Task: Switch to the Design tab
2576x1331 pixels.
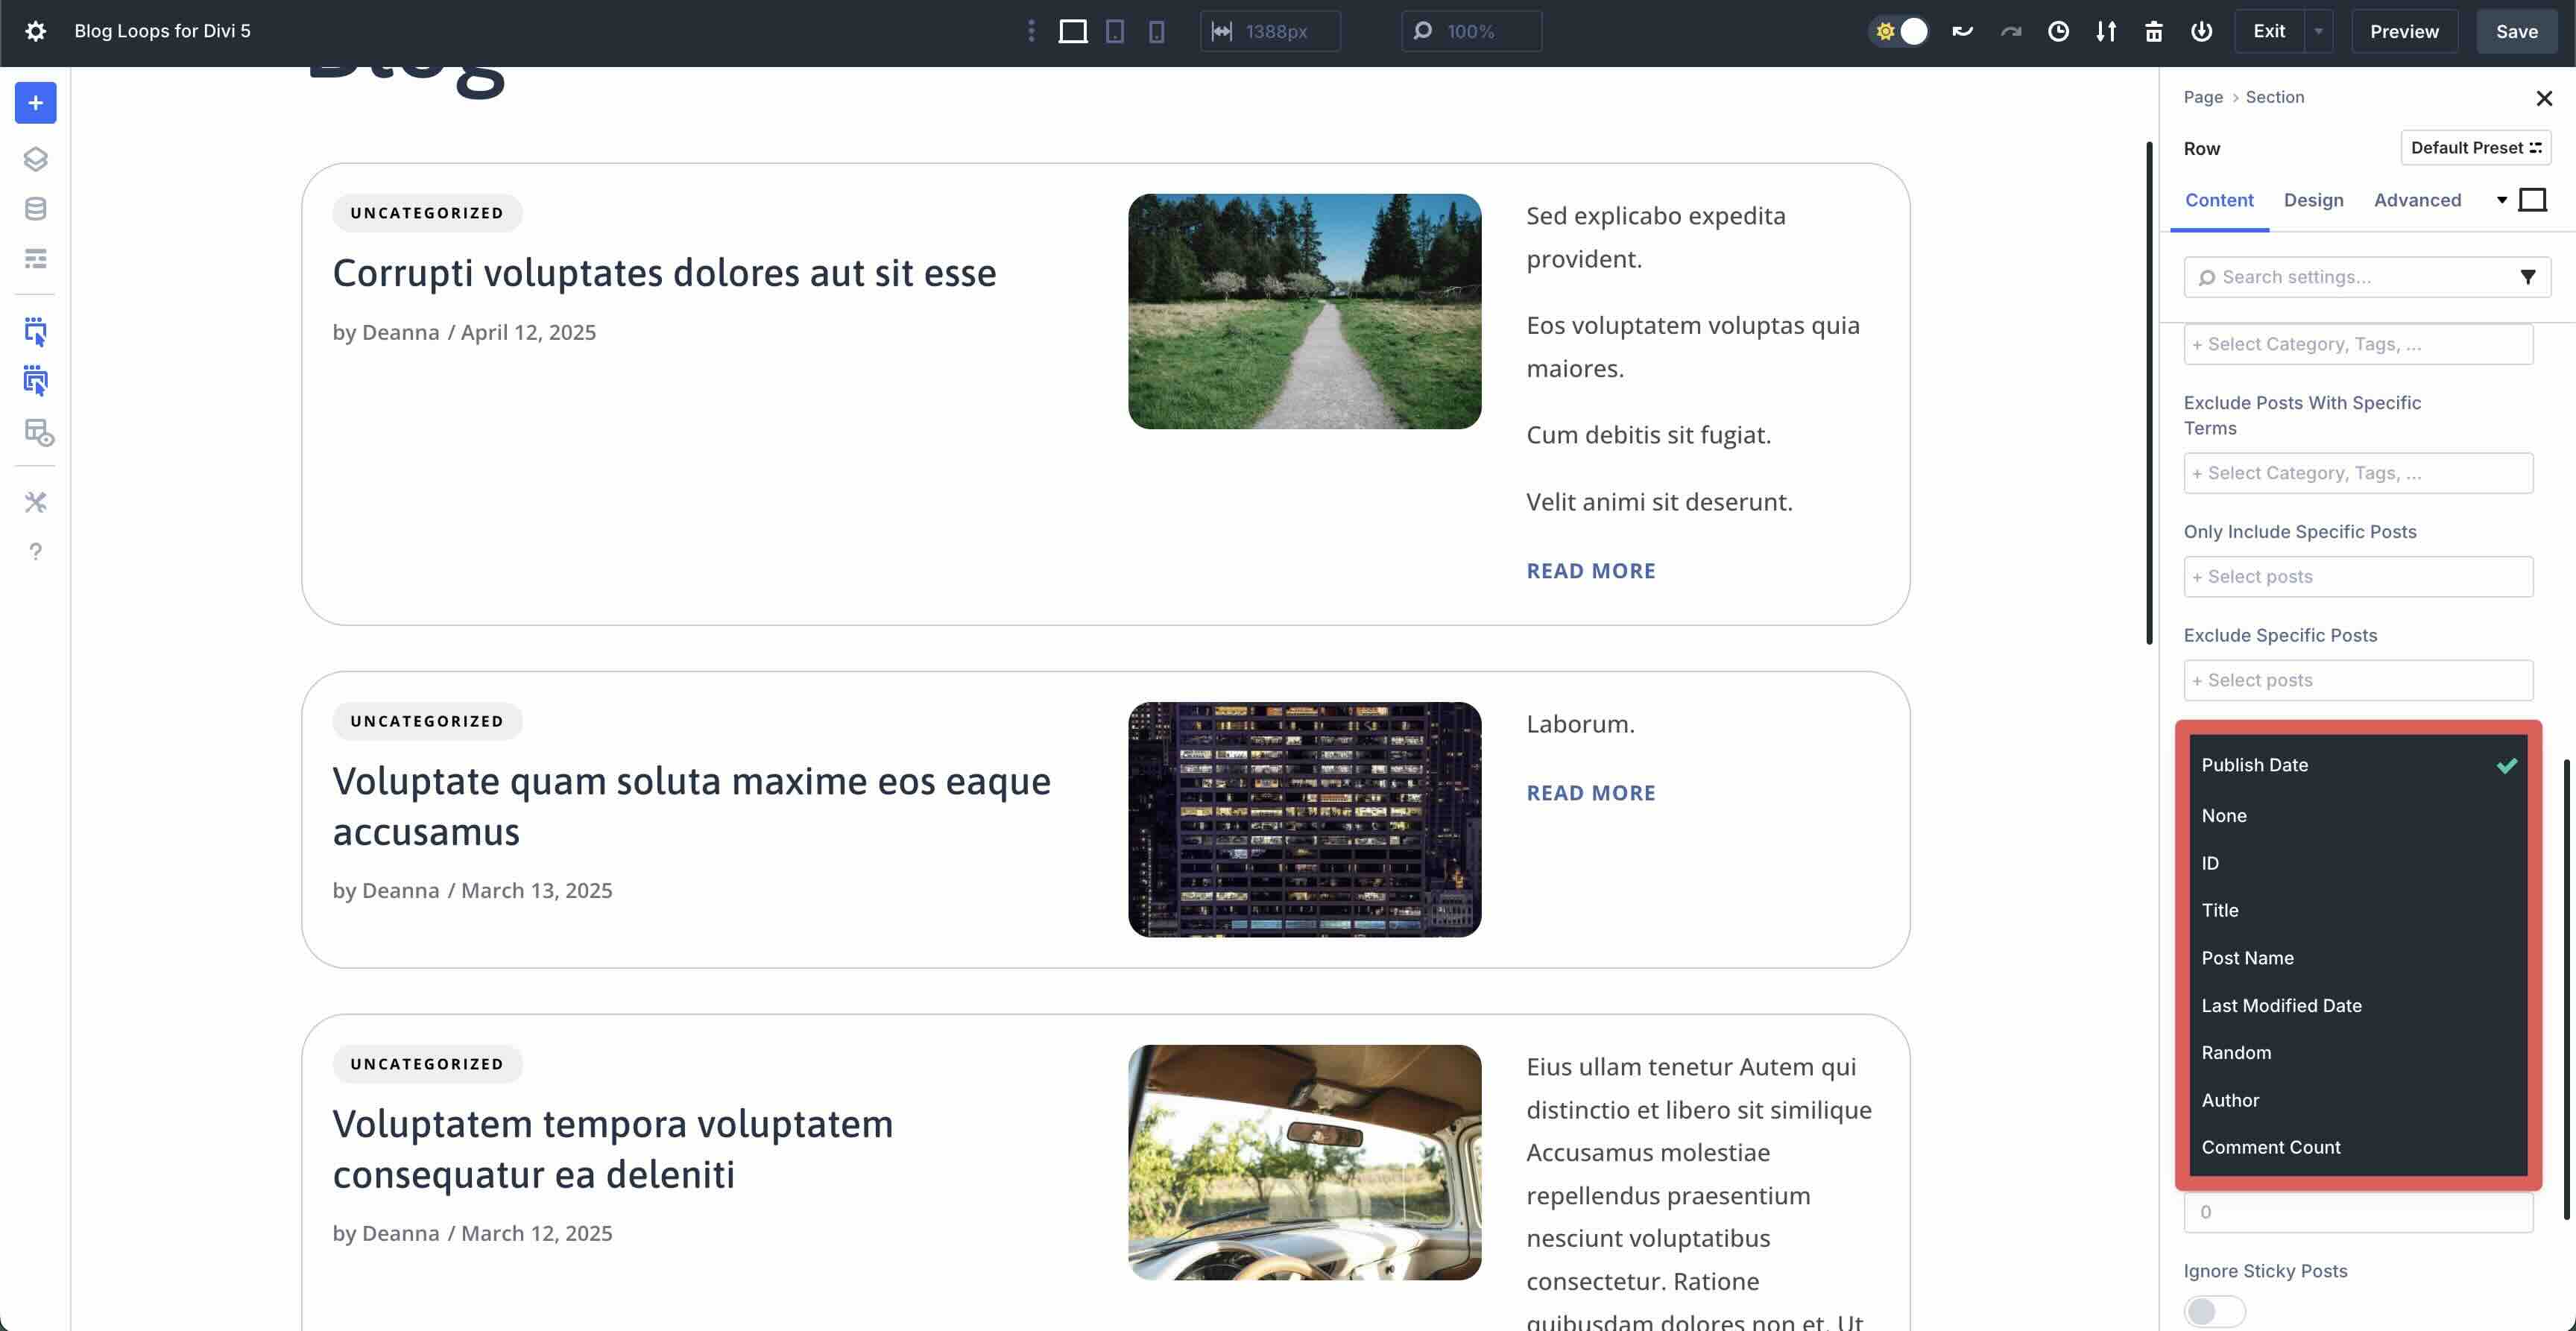Action: 2313,200
